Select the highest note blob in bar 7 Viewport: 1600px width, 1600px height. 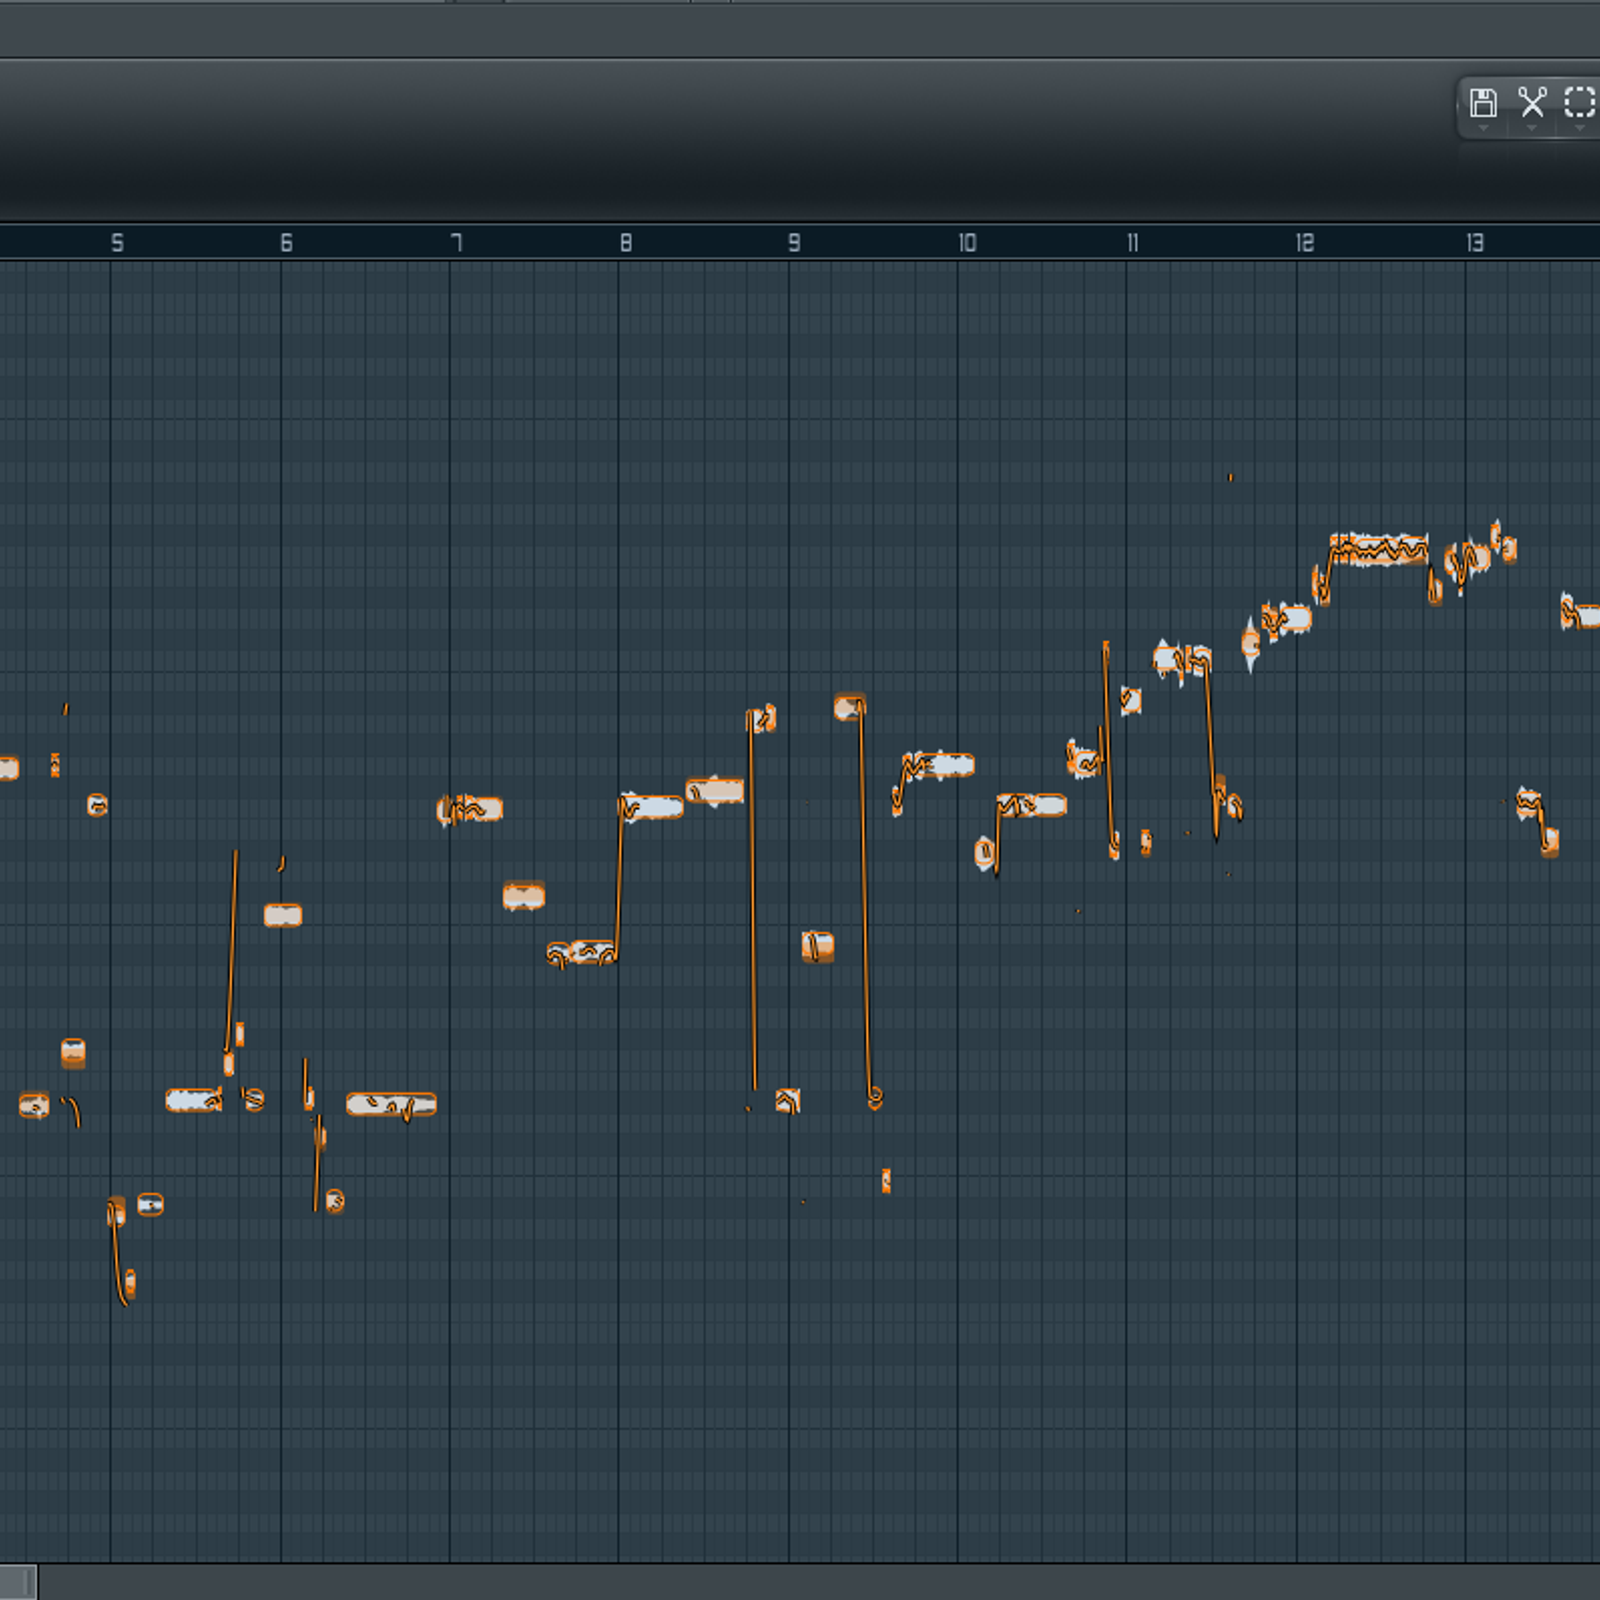[470, 809]
